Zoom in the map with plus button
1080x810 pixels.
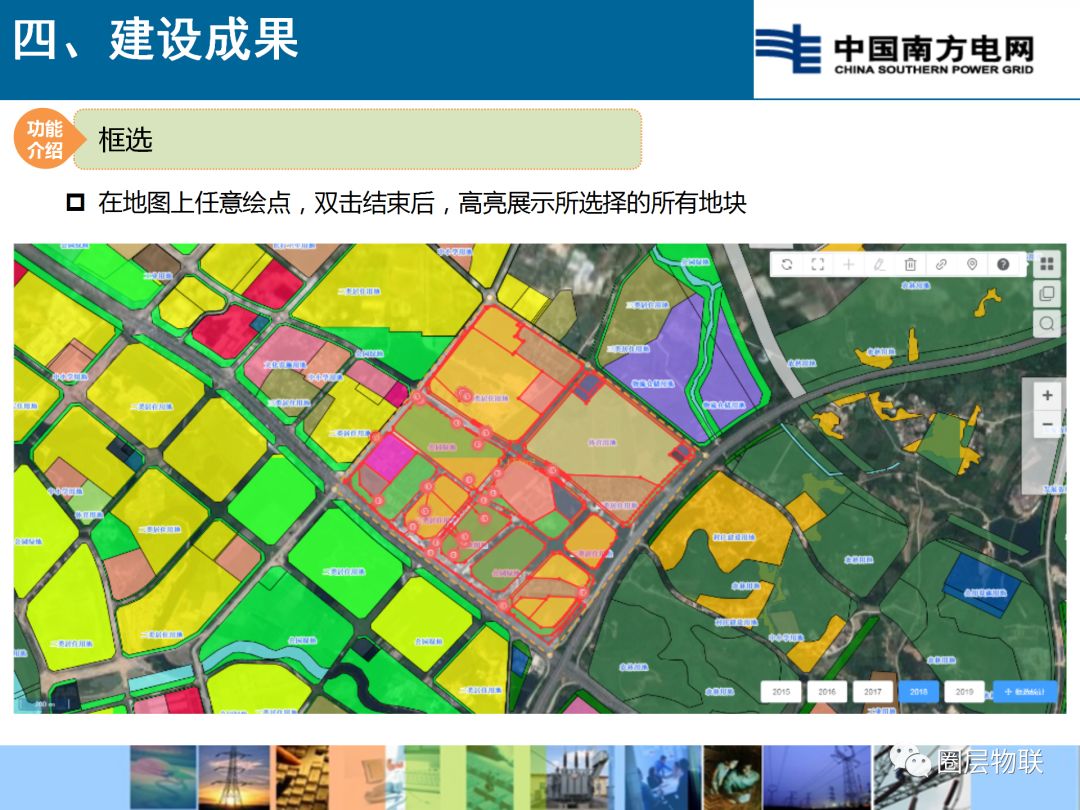click(1047, 395)
